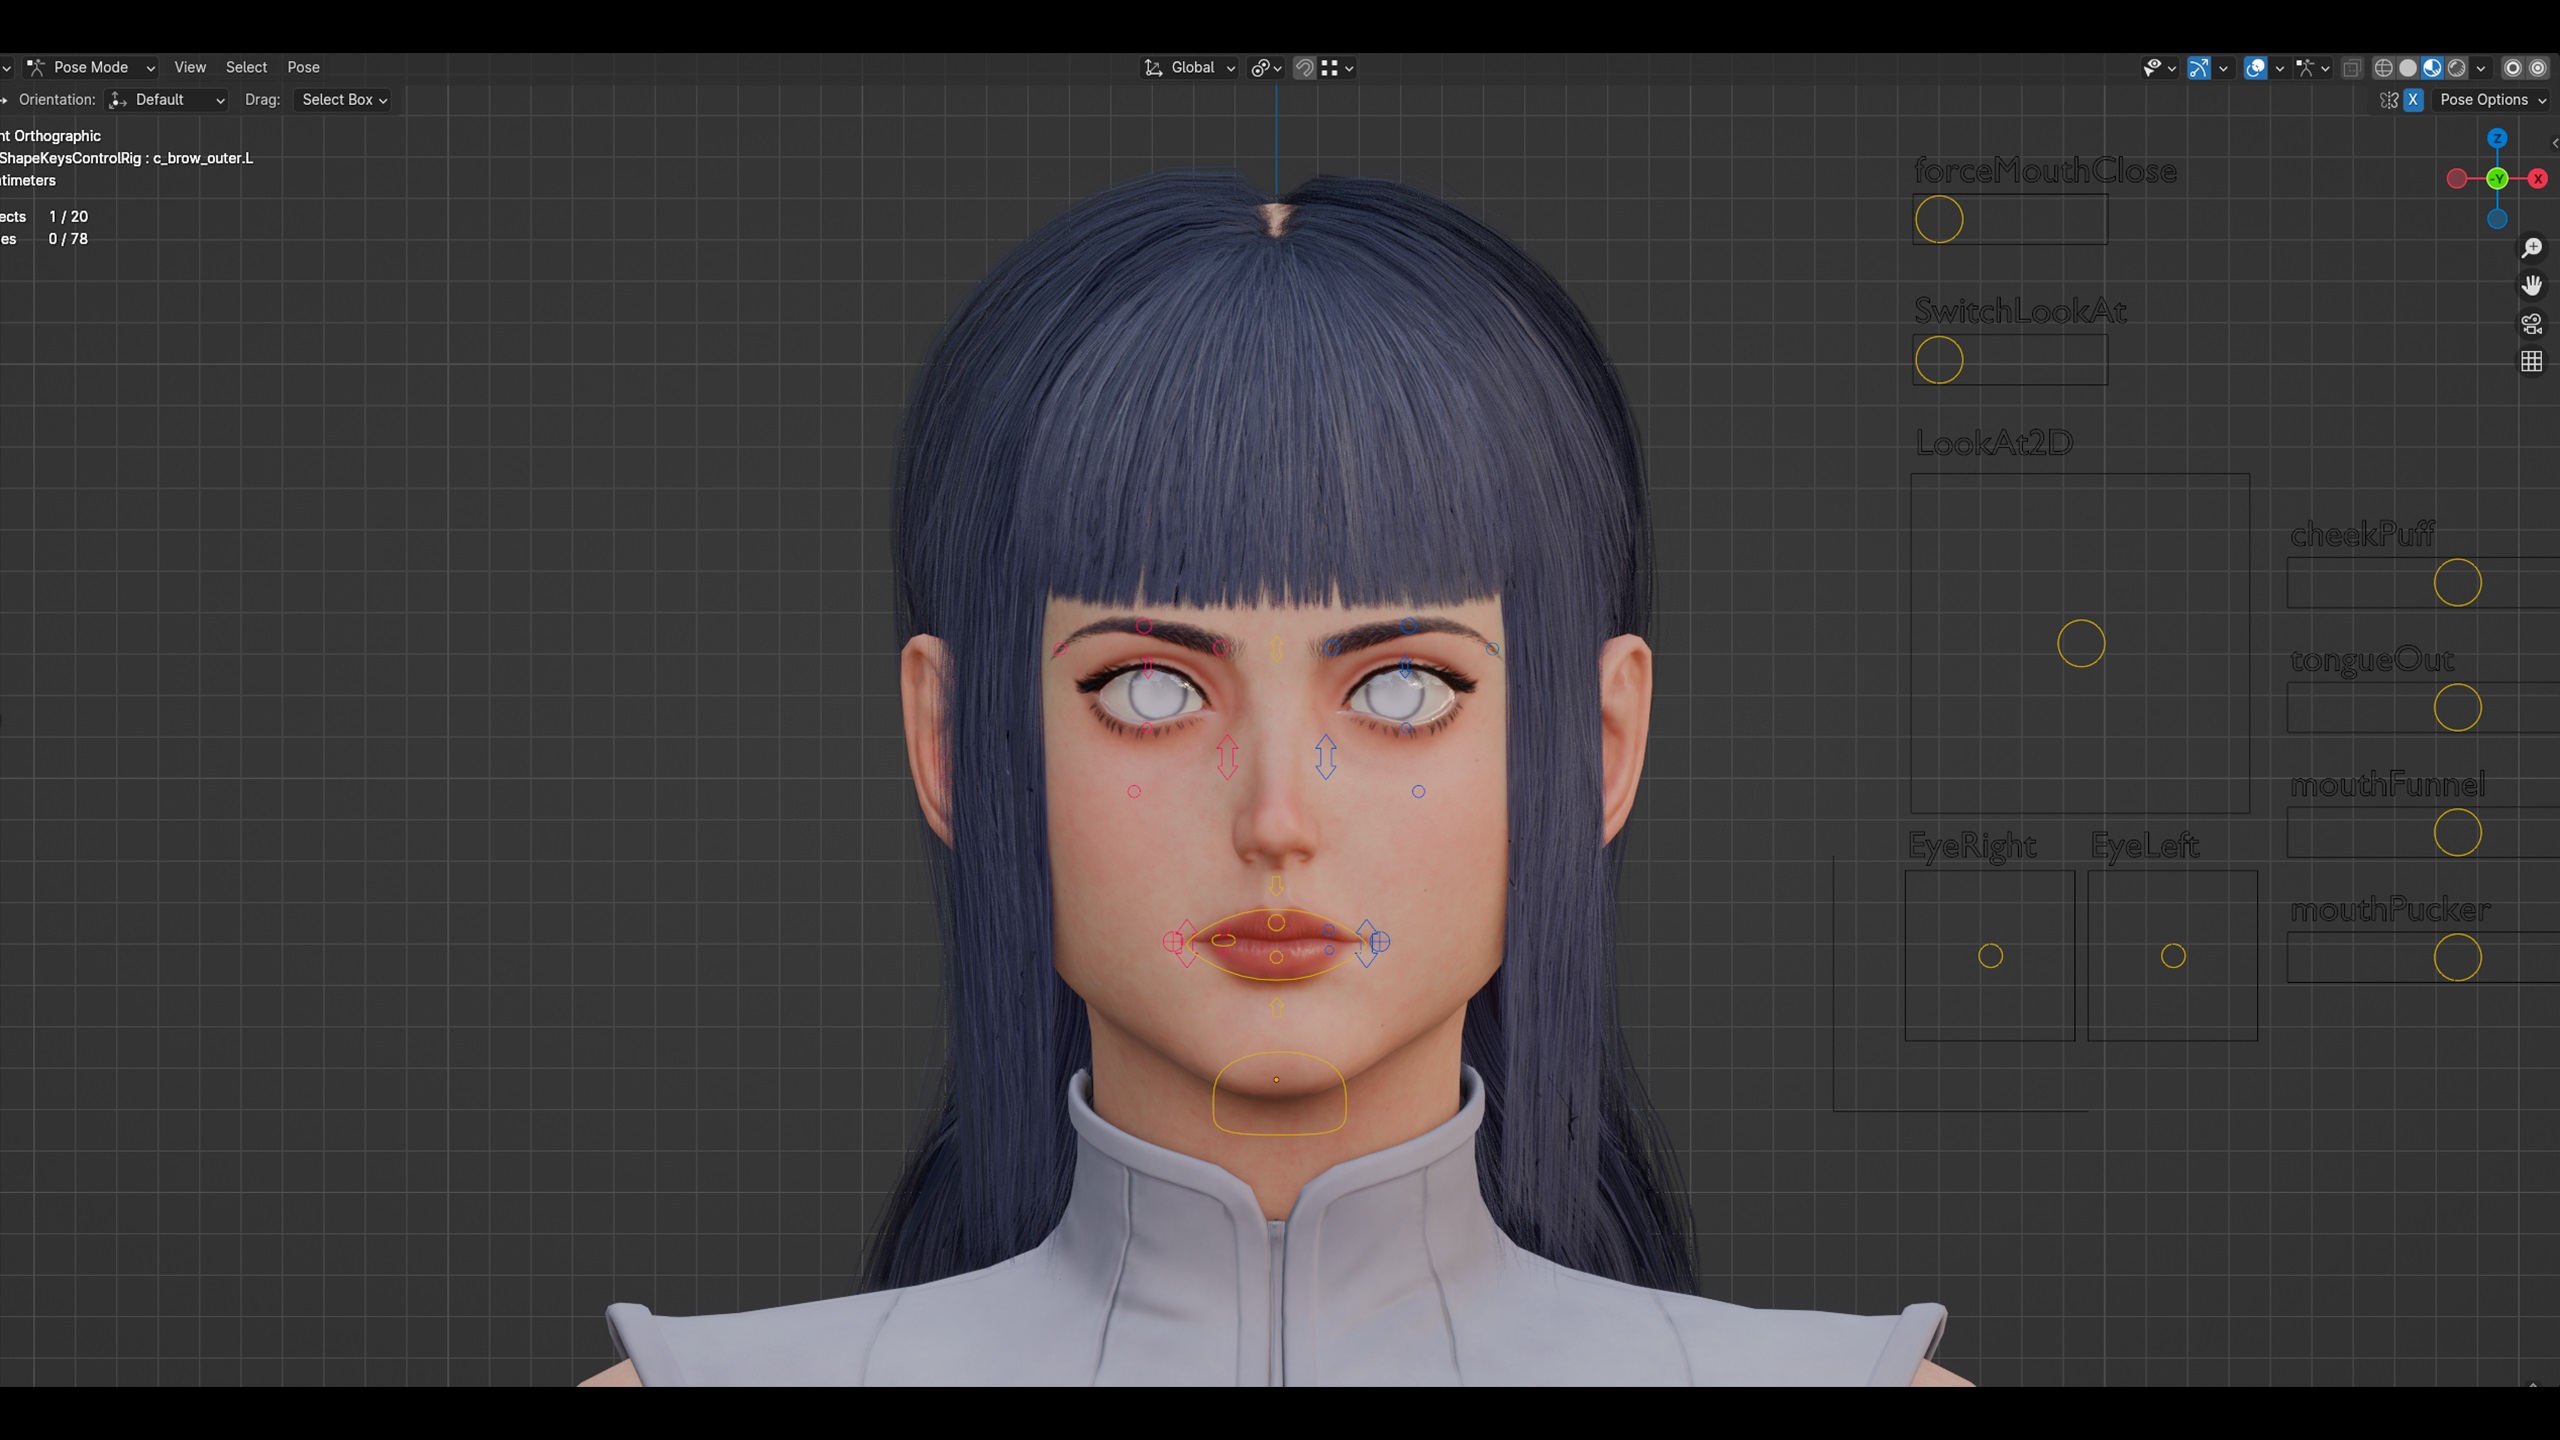Switch orthographic/perspective with grid icon
Image resolution: width=2560 pixels, height=1440 pixels.
[x=2531, y=361]
